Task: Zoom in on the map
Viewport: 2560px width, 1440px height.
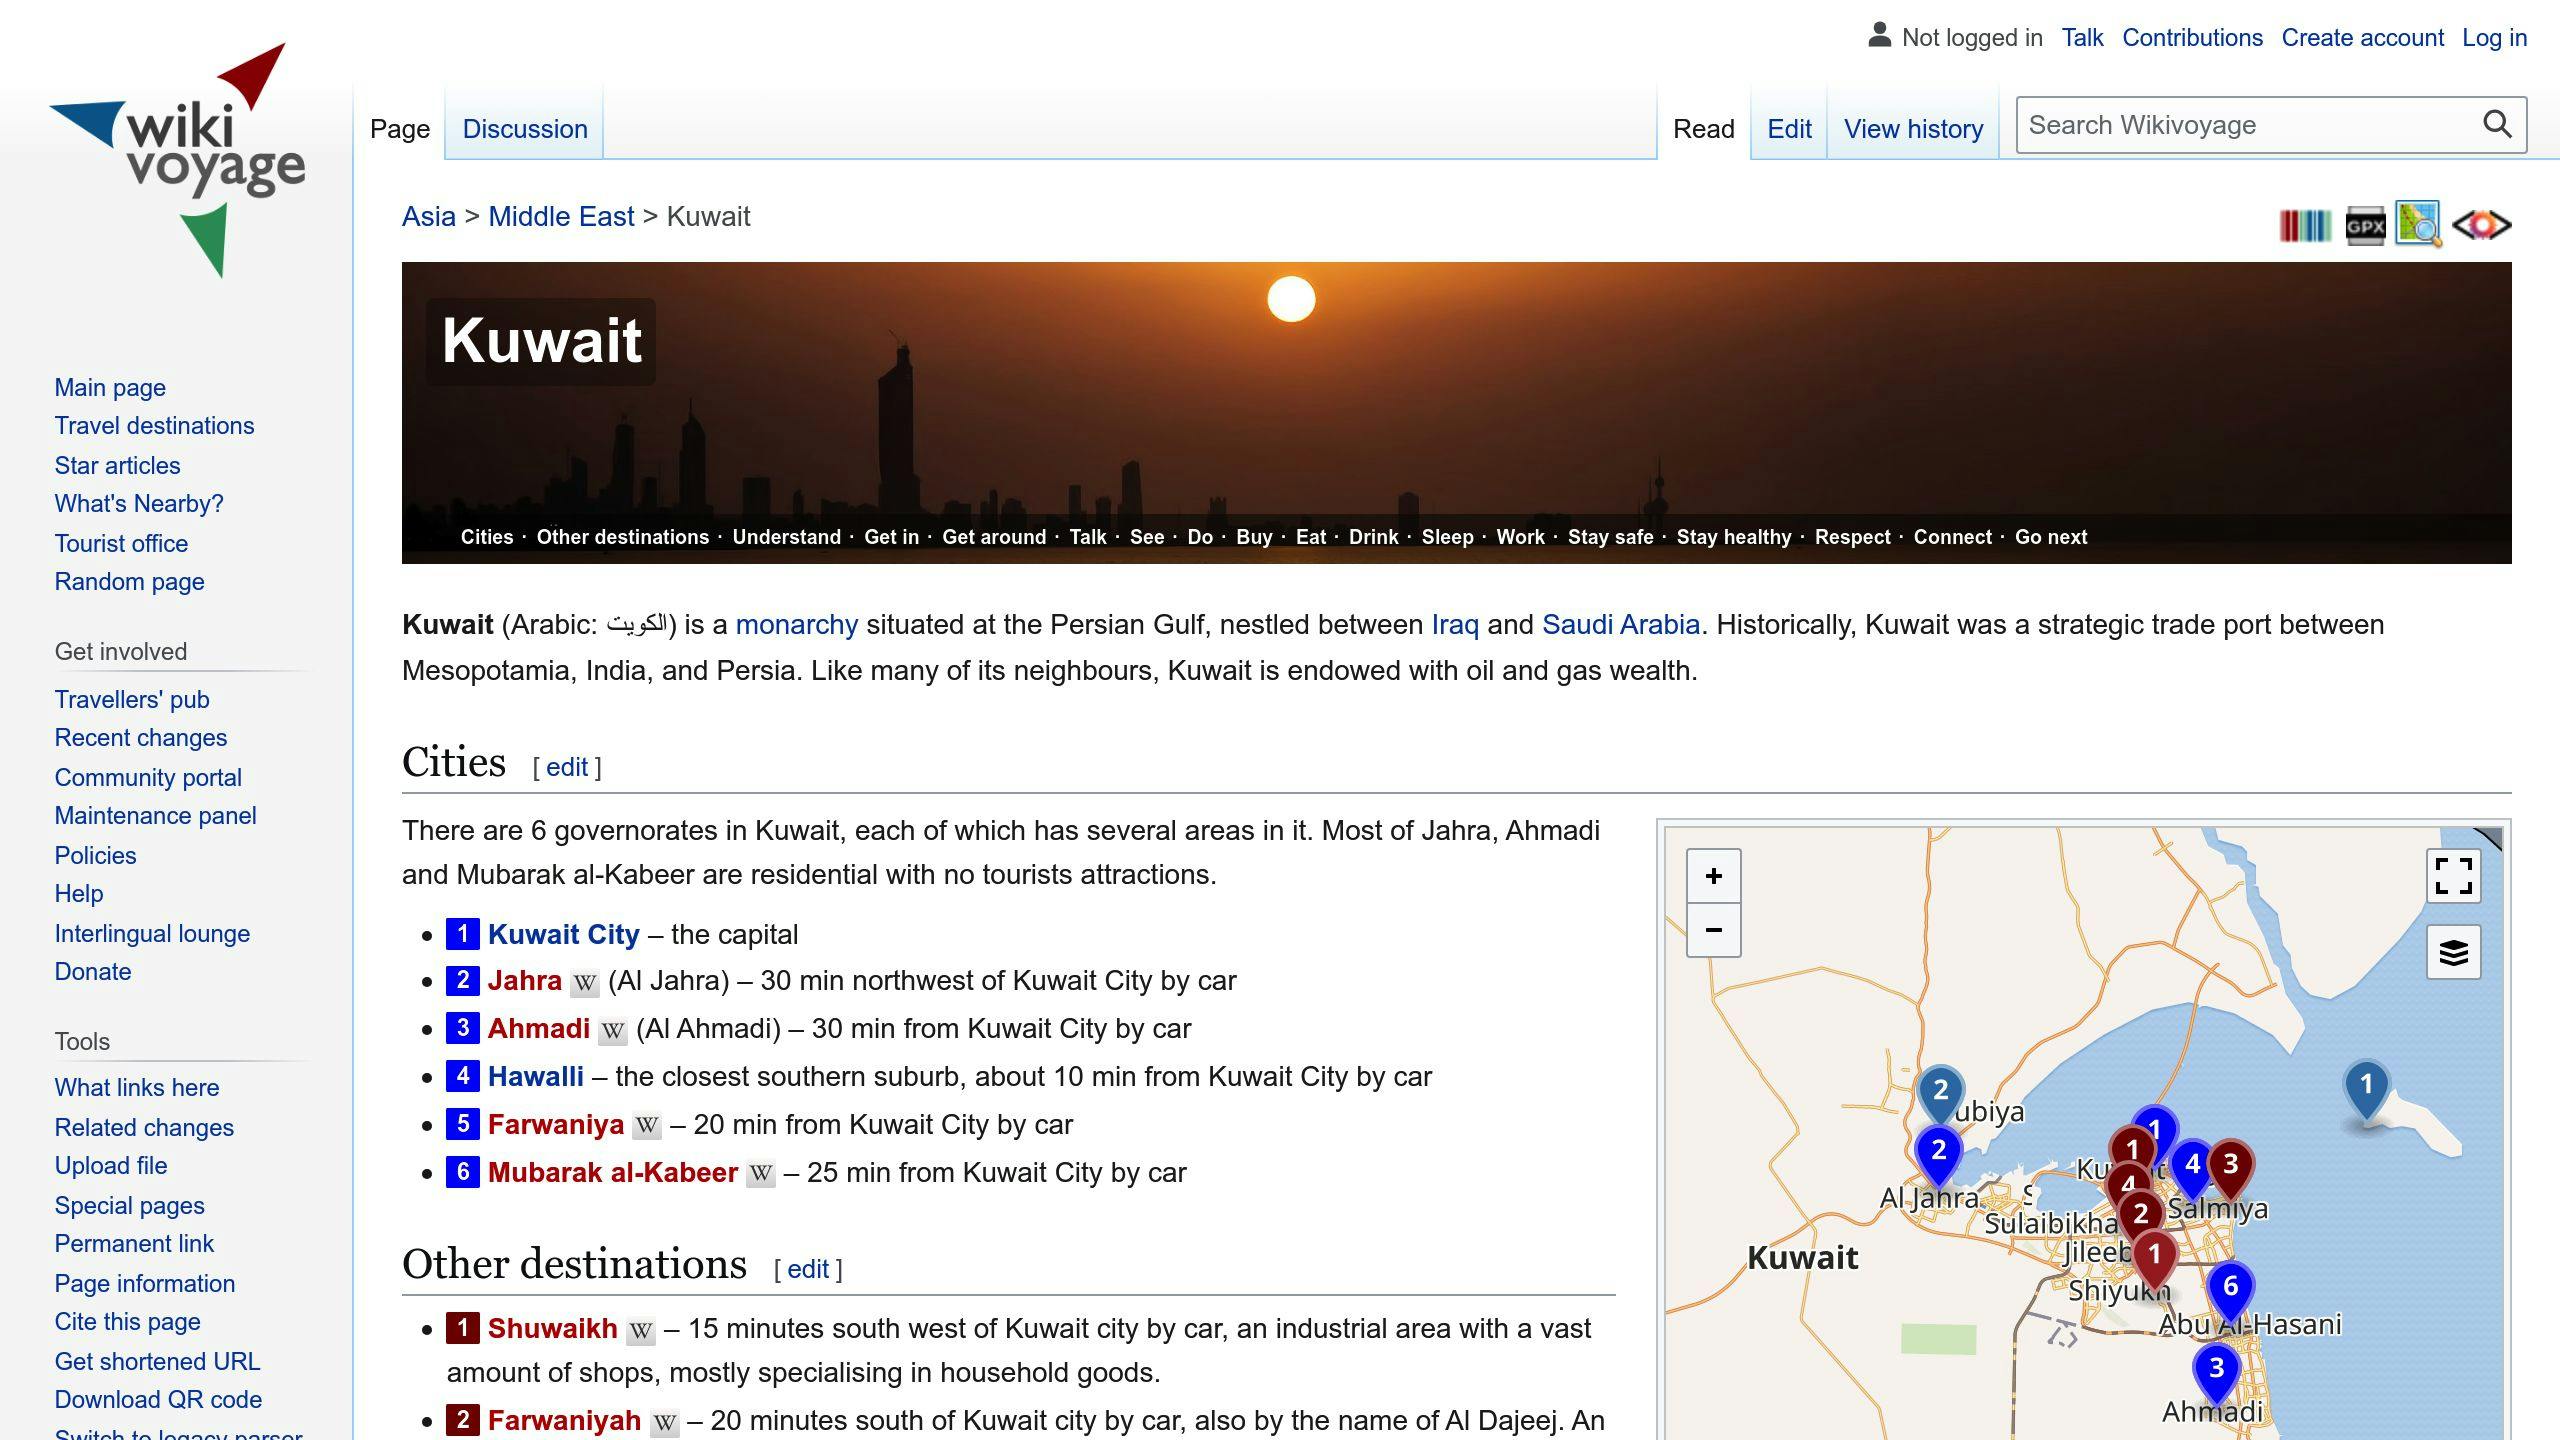Action: point(1713,876)
